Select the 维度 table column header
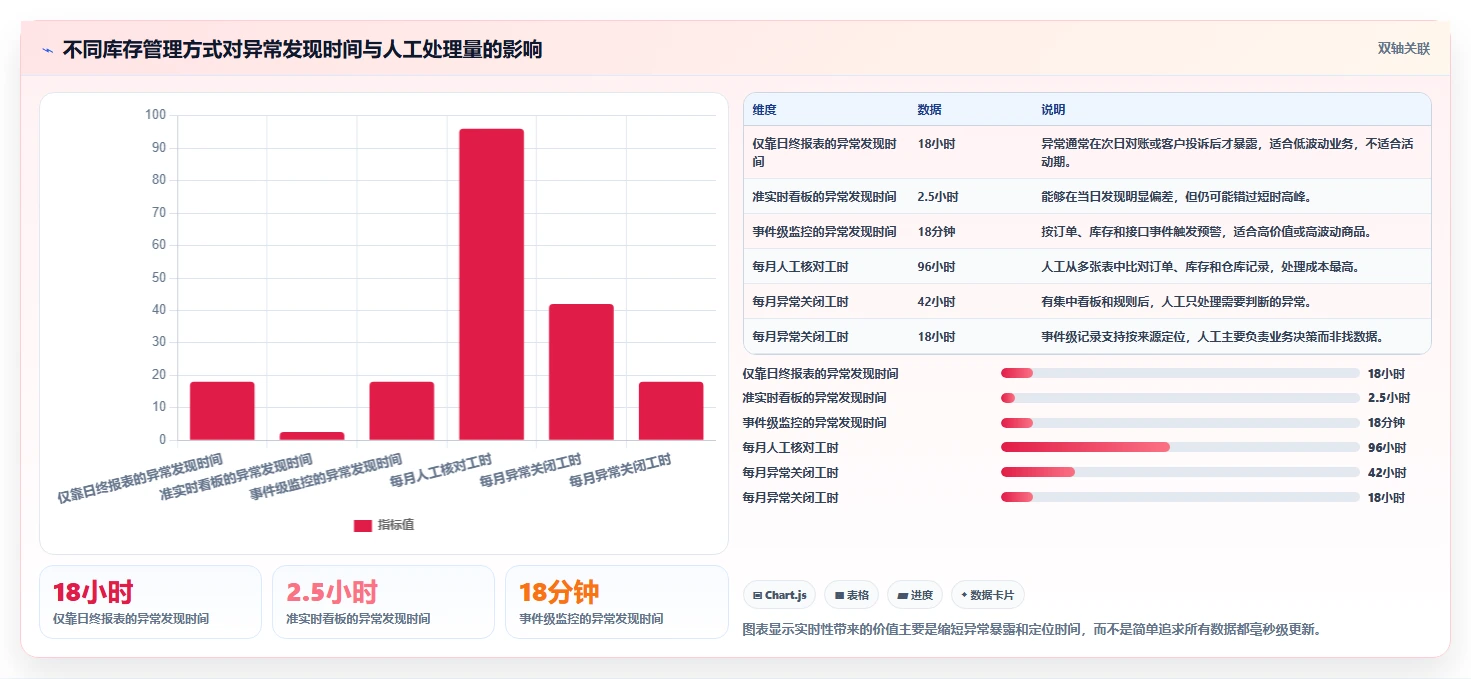Image resolution: width=1471 pixels, height=679 pixels. 764,109
